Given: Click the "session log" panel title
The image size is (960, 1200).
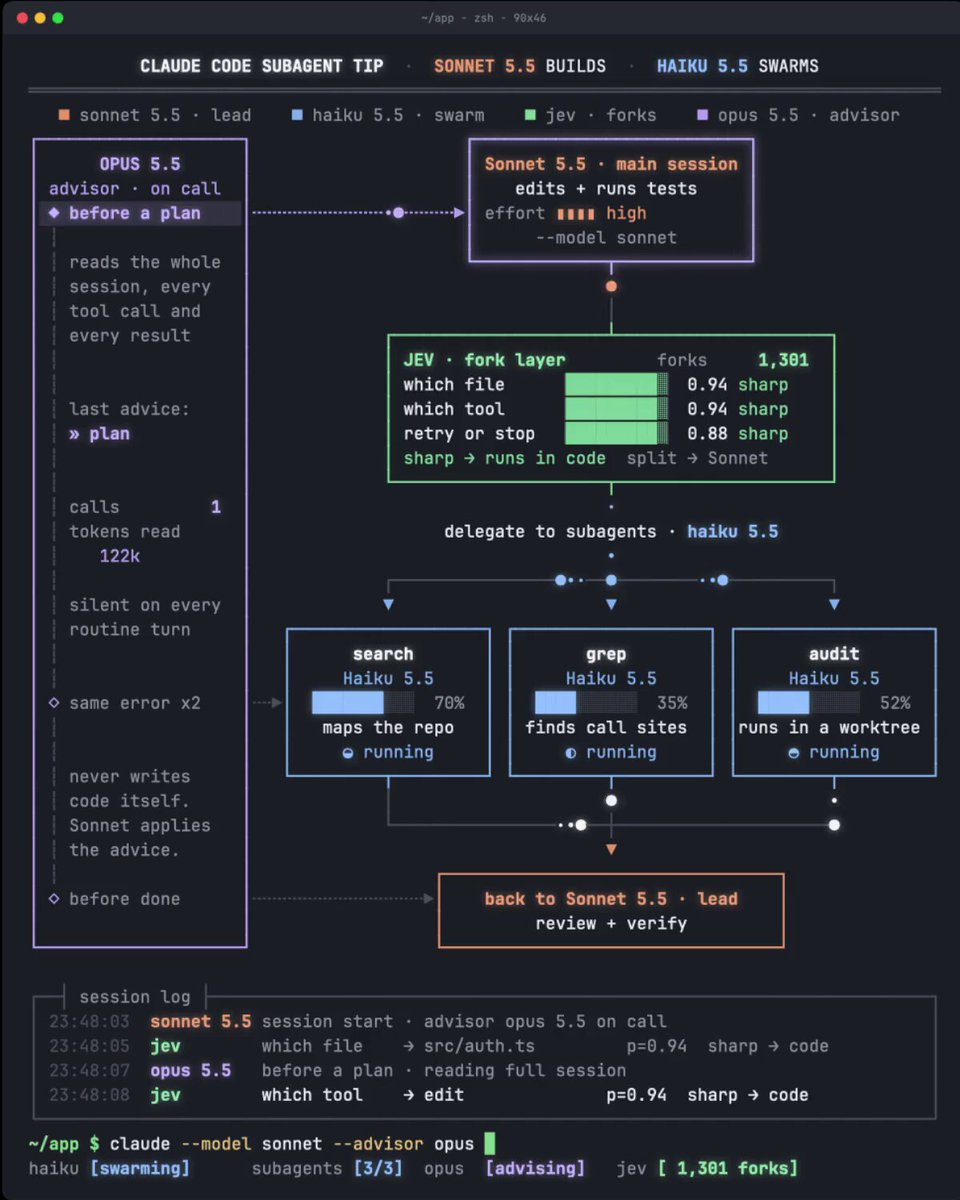Looking at the screenshot, I should [135, 997].
